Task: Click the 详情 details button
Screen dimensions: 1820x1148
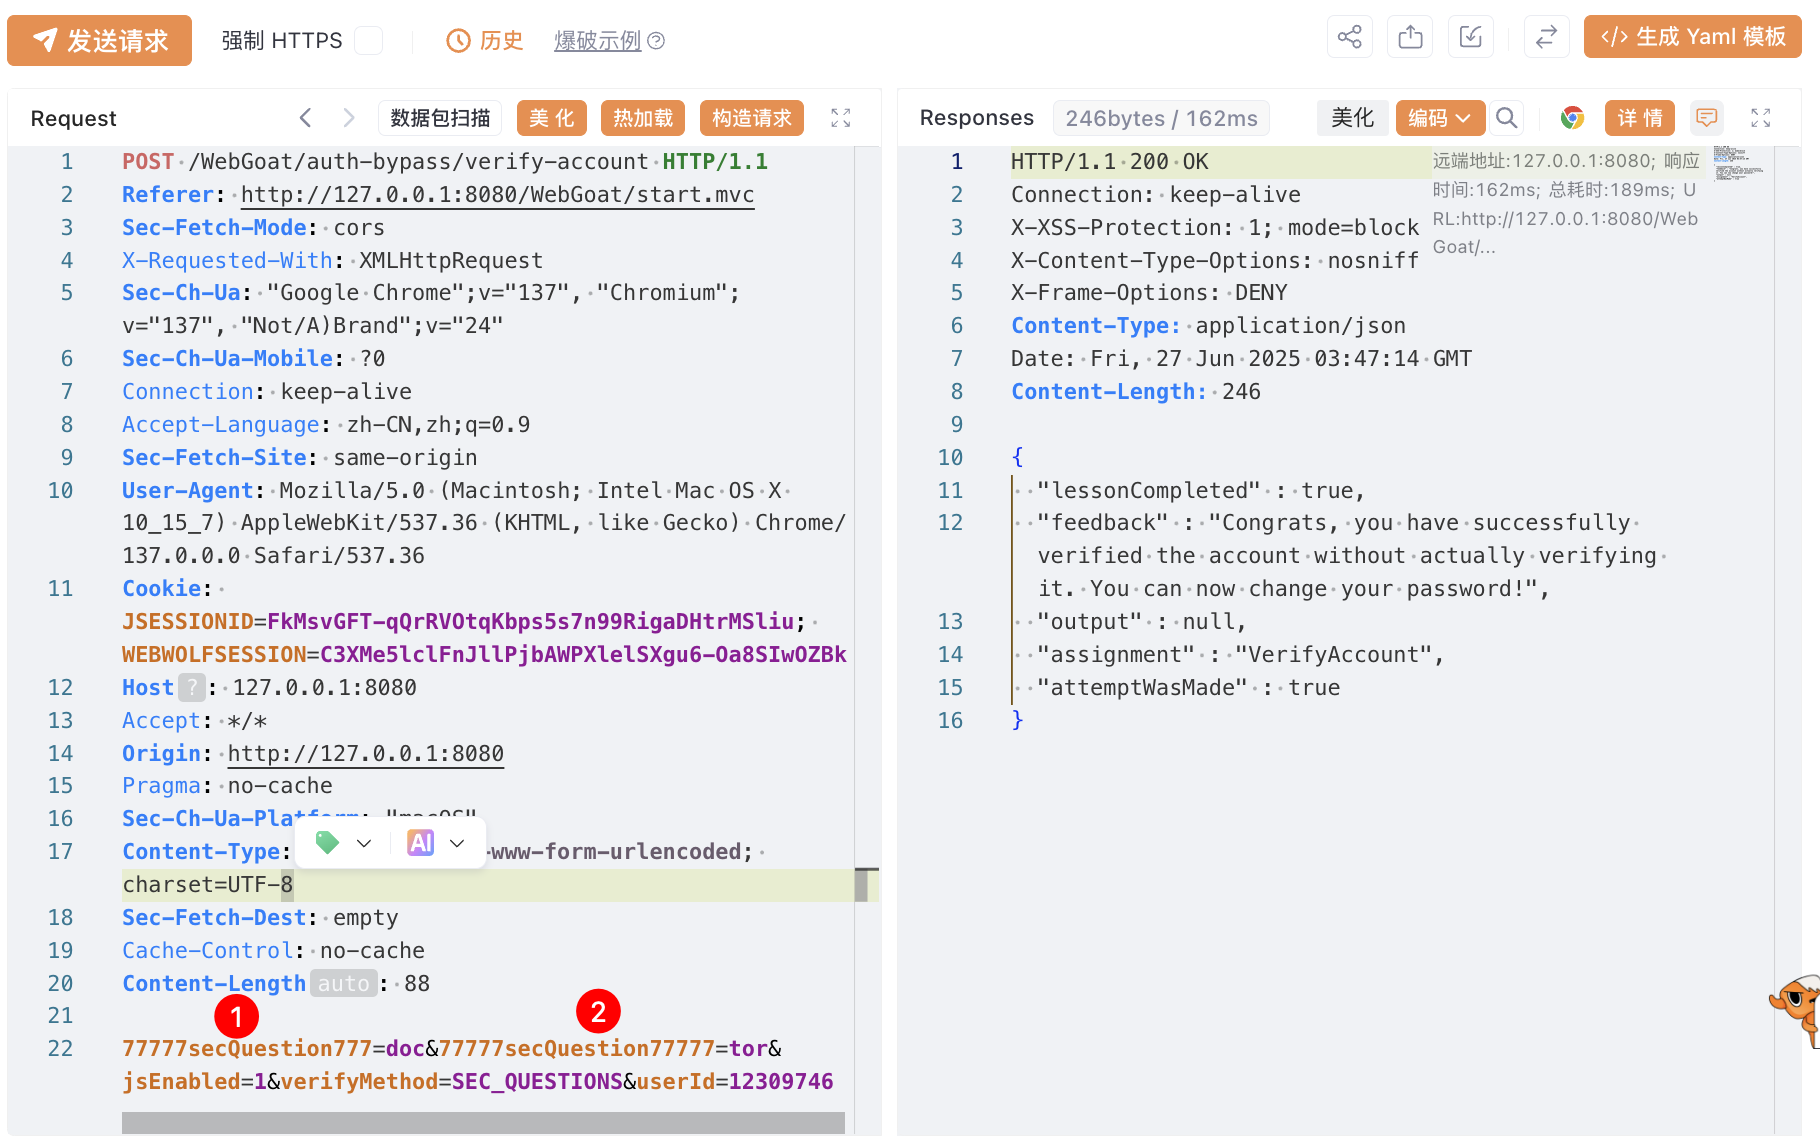Action: click(x=1640, y=118)
